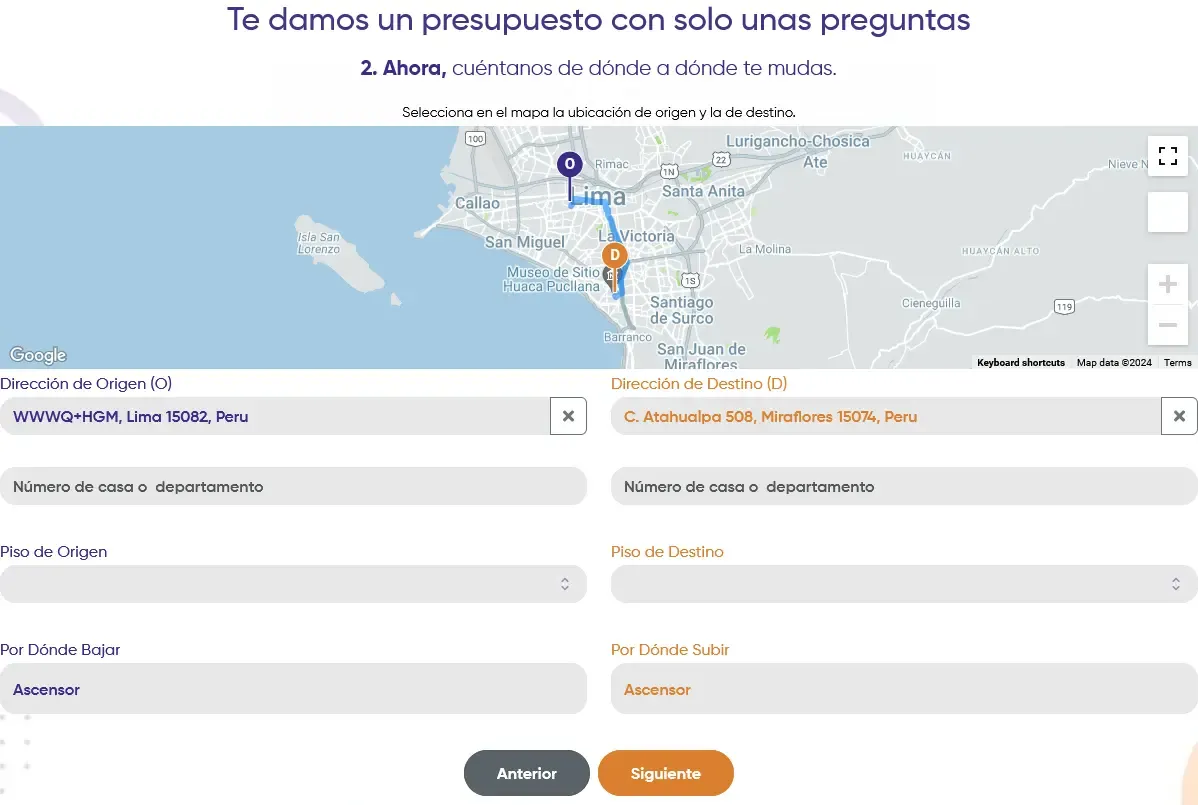
Task: Focus the origin house or apartment number field
Action: tap(293, 487)
